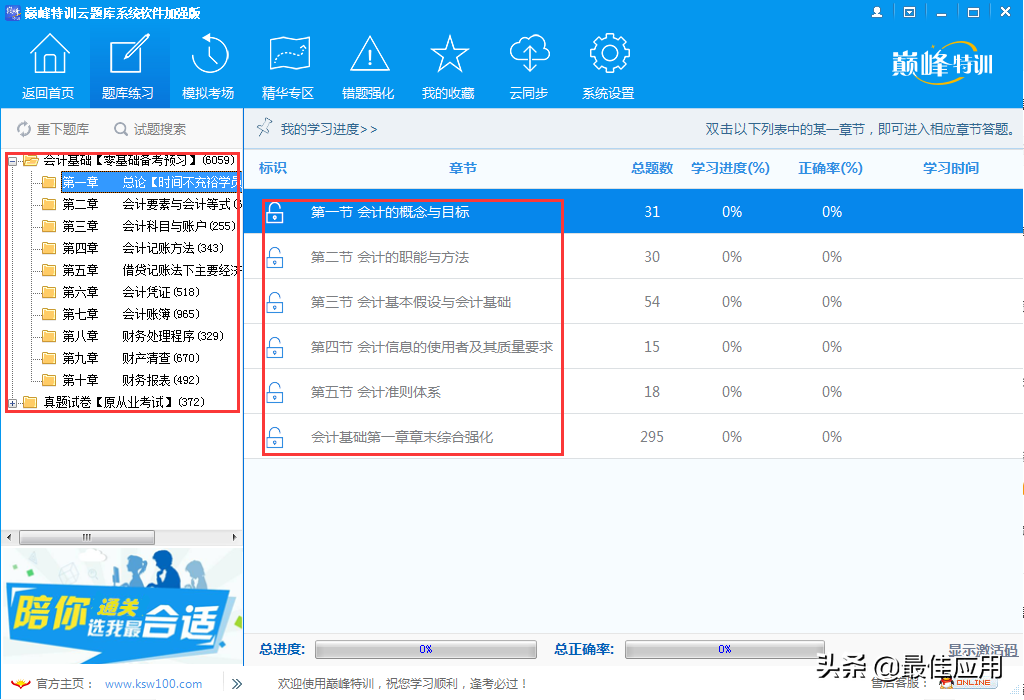Click lock icon of 第五节 会计准则体系
Viewport: 1024px width, 700px height.
tap(275, 392)
